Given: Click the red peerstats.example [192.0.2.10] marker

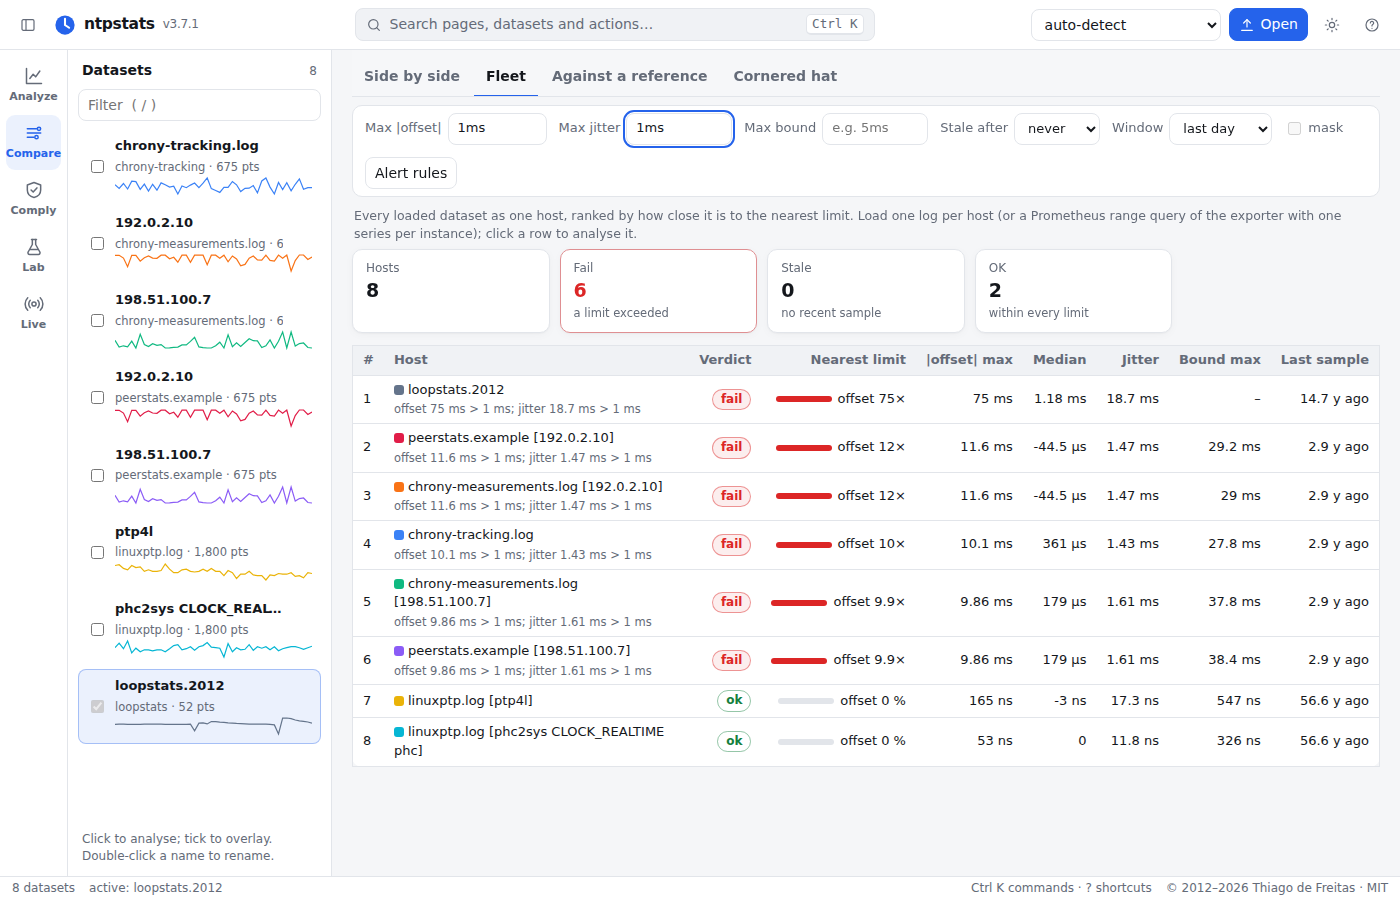Looking at the screenshot, I should pyautogui.click(x=399, y=438).
